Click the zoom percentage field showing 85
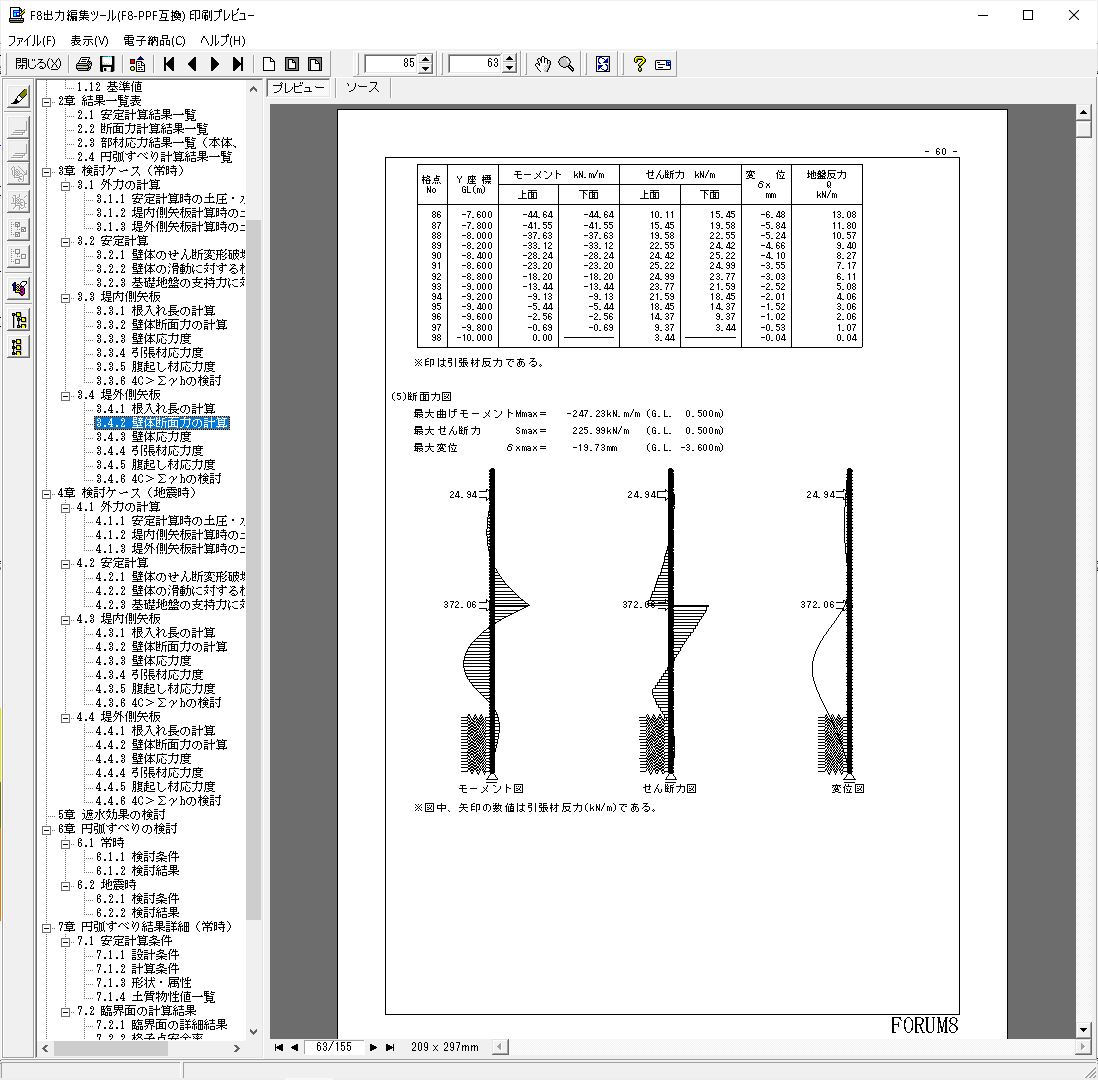Image resolution: width=1098 pixels, height=1080 pixels. click(391, 64)
